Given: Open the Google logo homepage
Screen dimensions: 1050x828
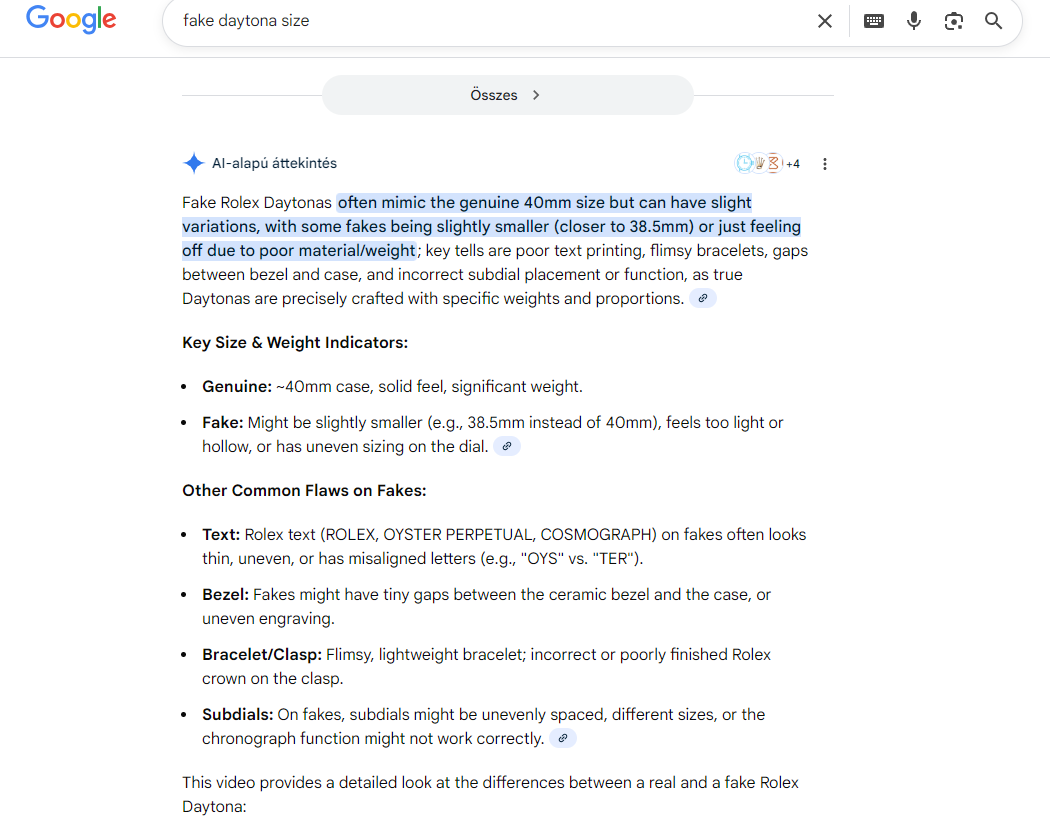Looking at the screenshot, I should [71, 19].
